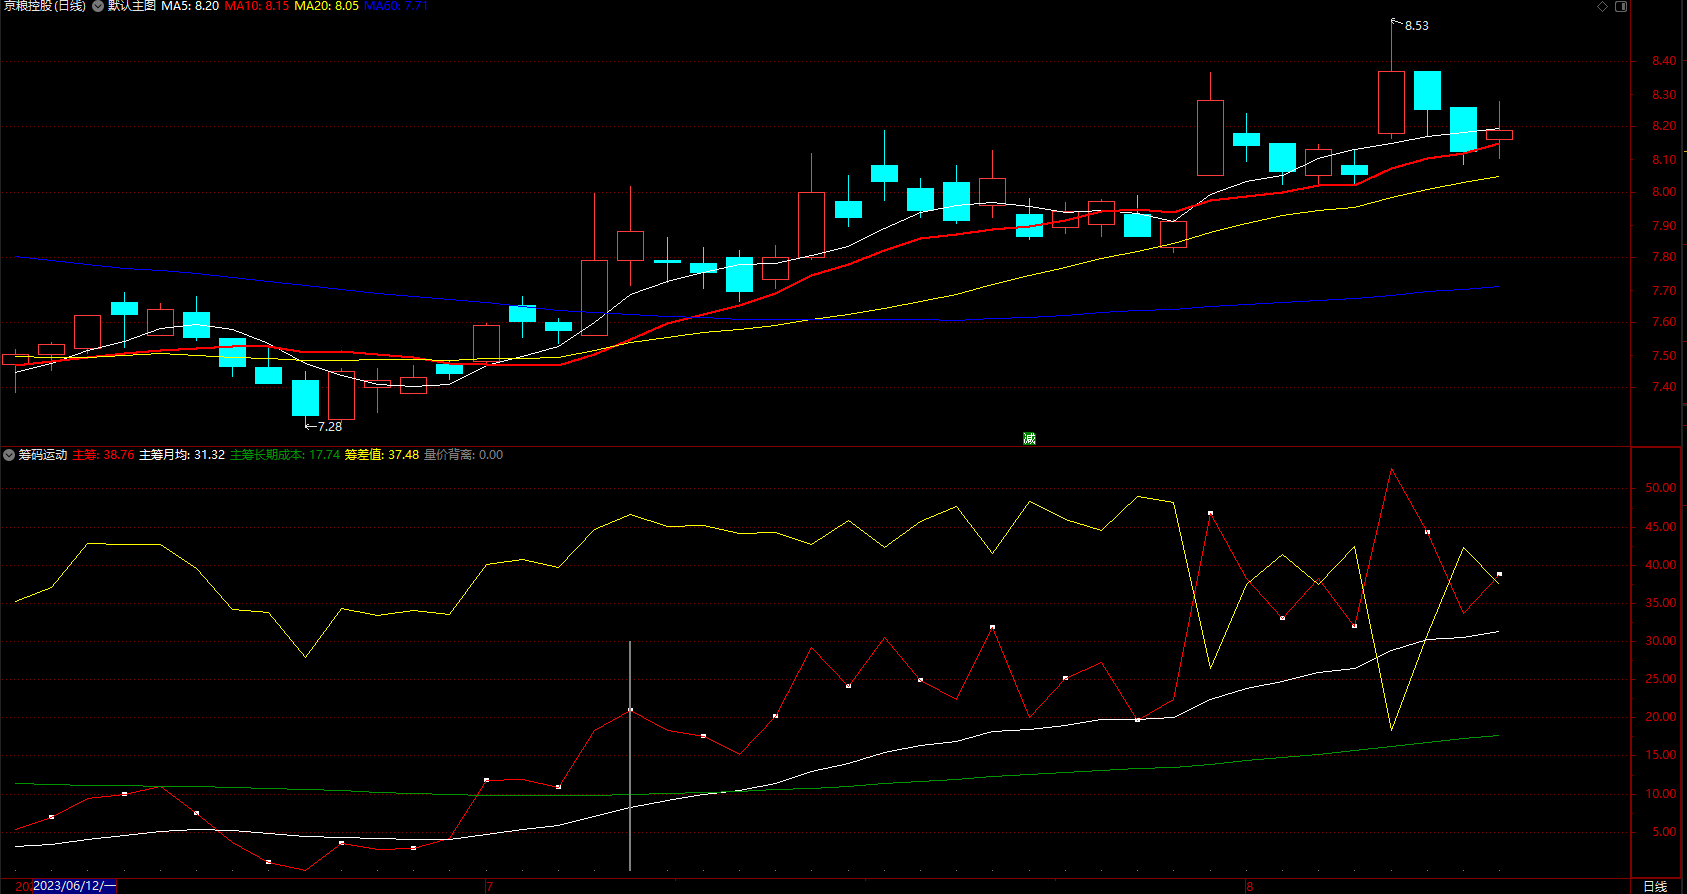The image size is (1687, 894).
Task: Click the 主筹: 38.76 value
Action: tap(103, 455)
